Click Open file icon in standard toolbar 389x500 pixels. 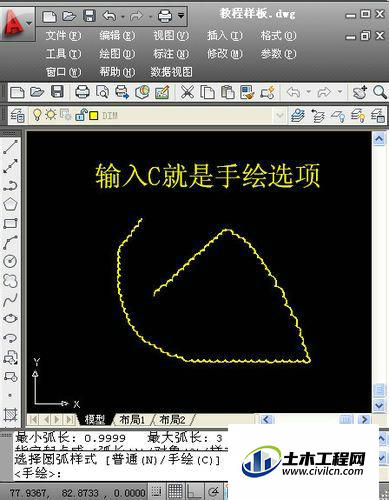[x=37, y=92]
